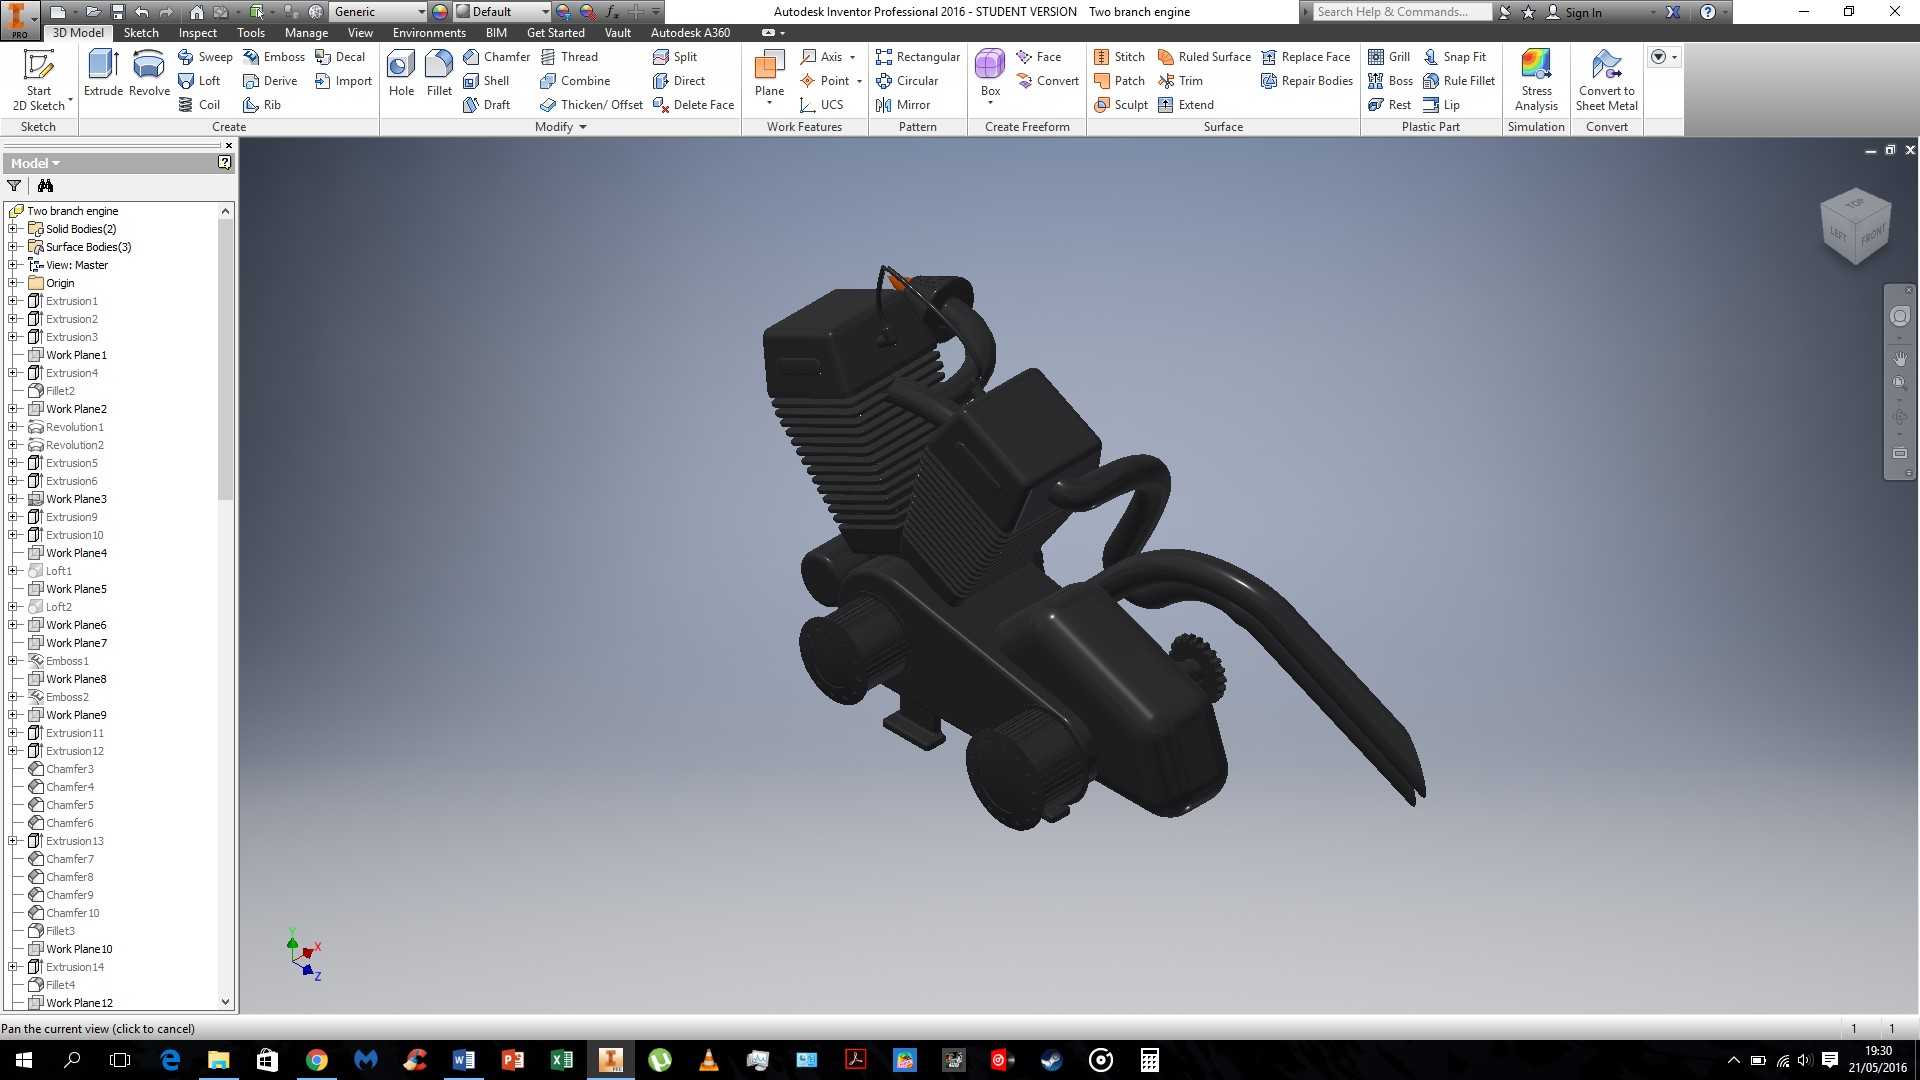Open the Inspect ribbon tab

(x=197, y=33)
